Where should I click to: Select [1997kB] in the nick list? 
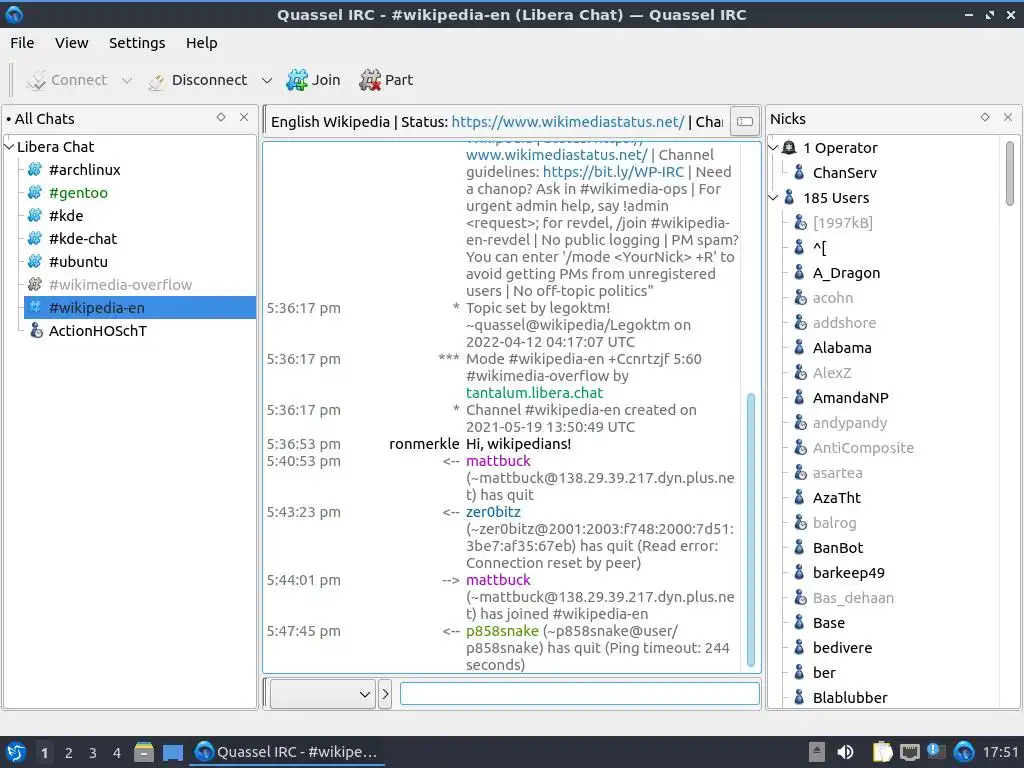pos(842,223)
